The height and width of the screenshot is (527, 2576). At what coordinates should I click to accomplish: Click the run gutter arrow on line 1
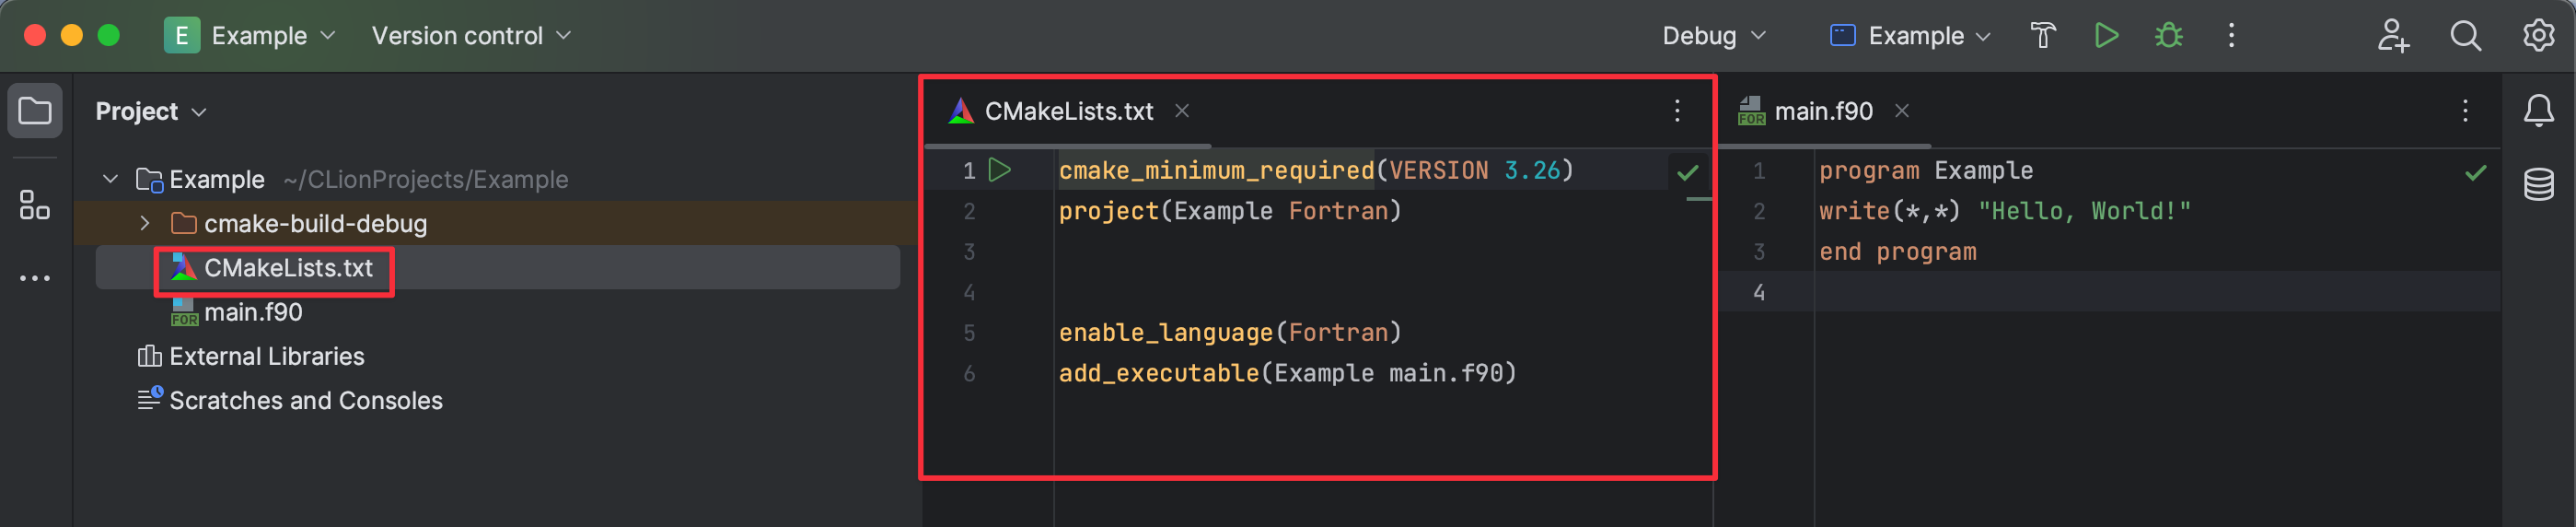pyautogui.click(x=999, y=170)
